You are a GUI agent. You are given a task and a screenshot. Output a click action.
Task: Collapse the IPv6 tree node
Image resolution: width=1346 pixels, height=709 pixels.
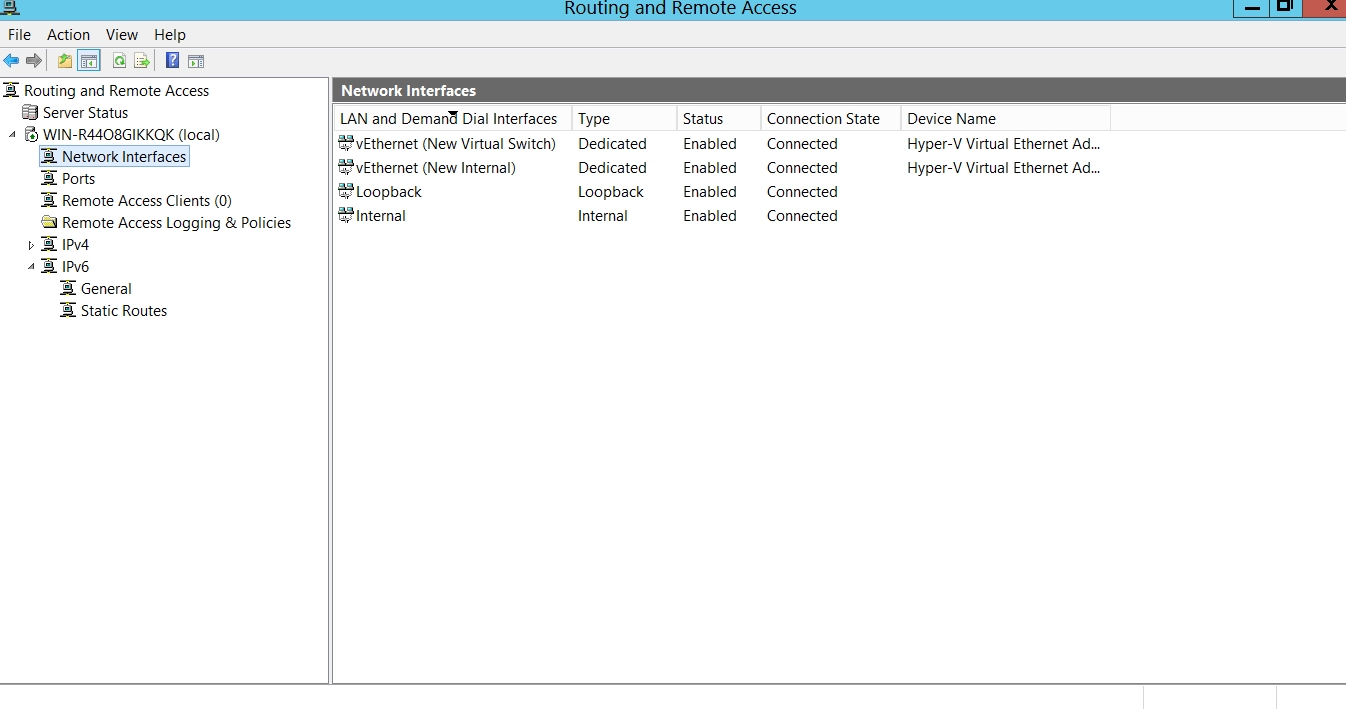31,267
